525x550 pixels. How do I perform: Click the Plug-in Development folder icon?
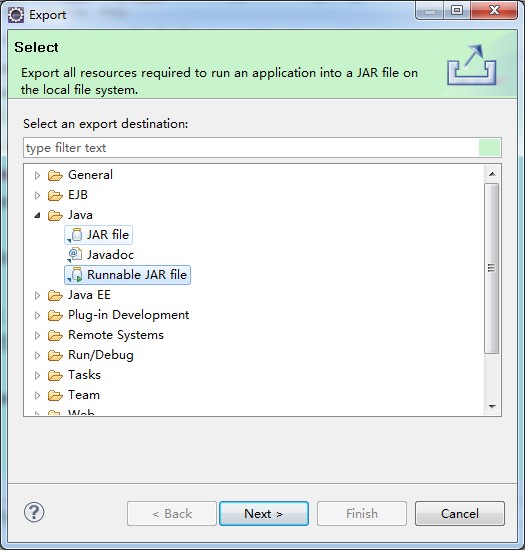point(55,315)
